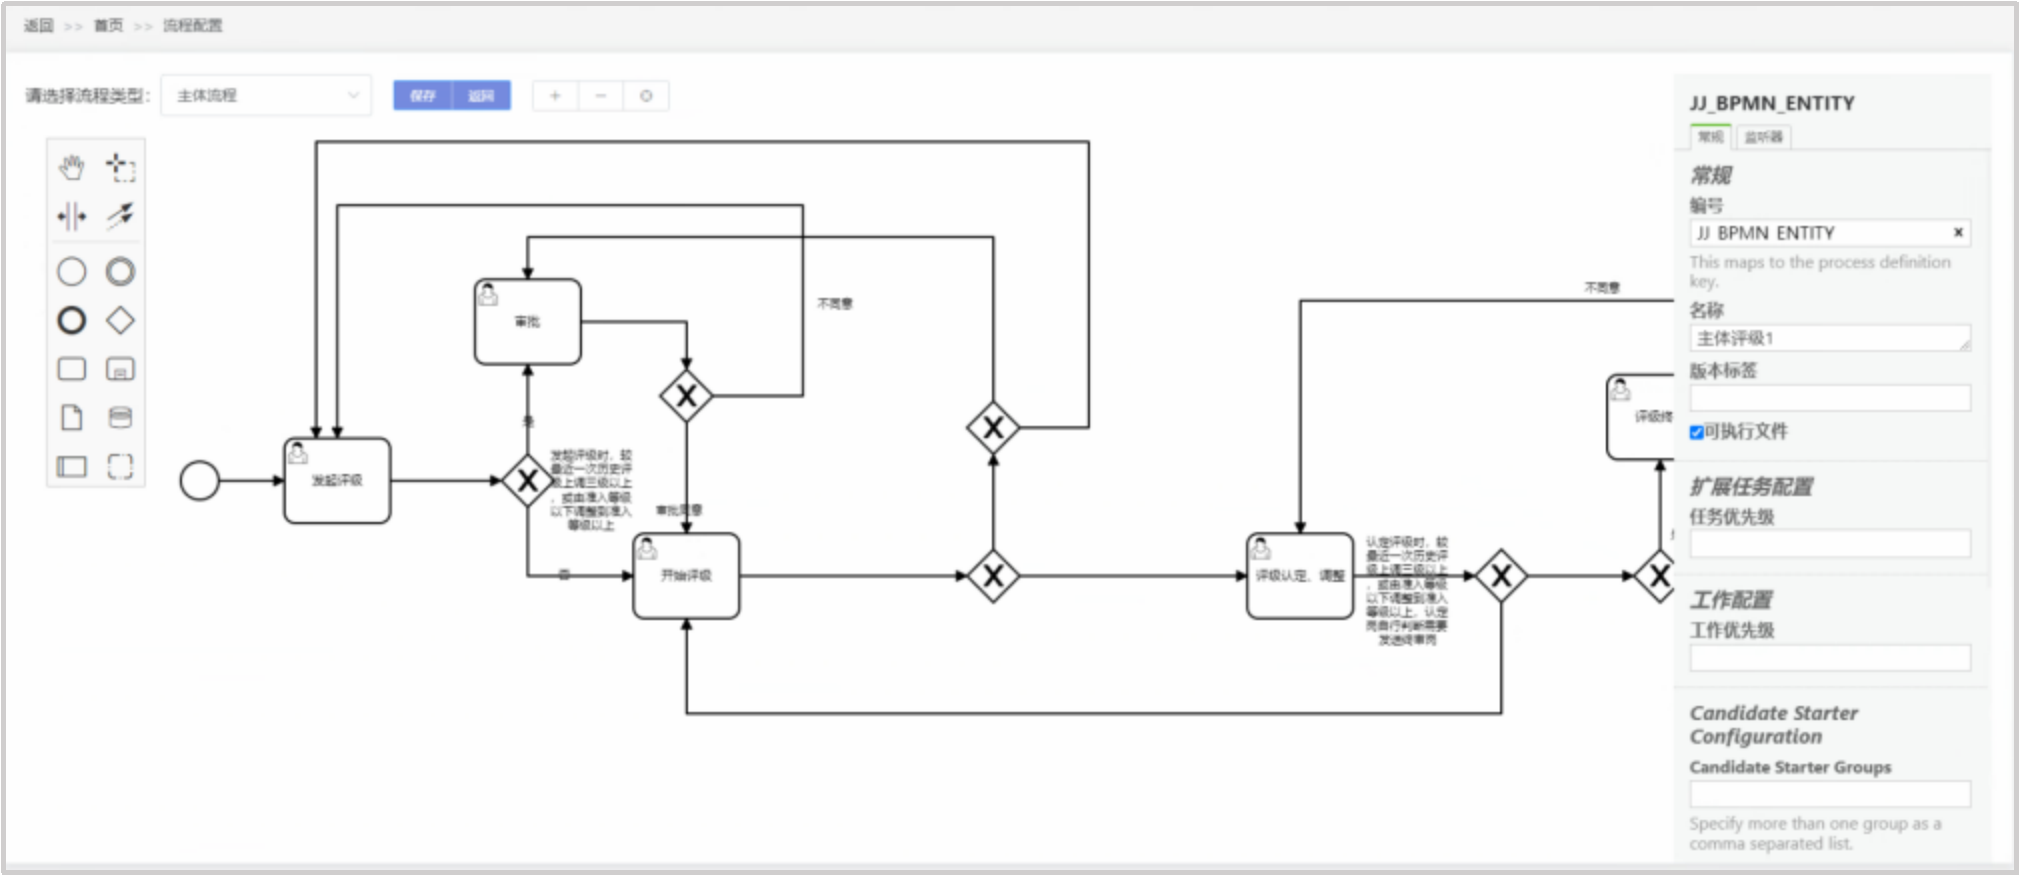
Task: Click the blue 返回 button
Action: pos(481,96)
